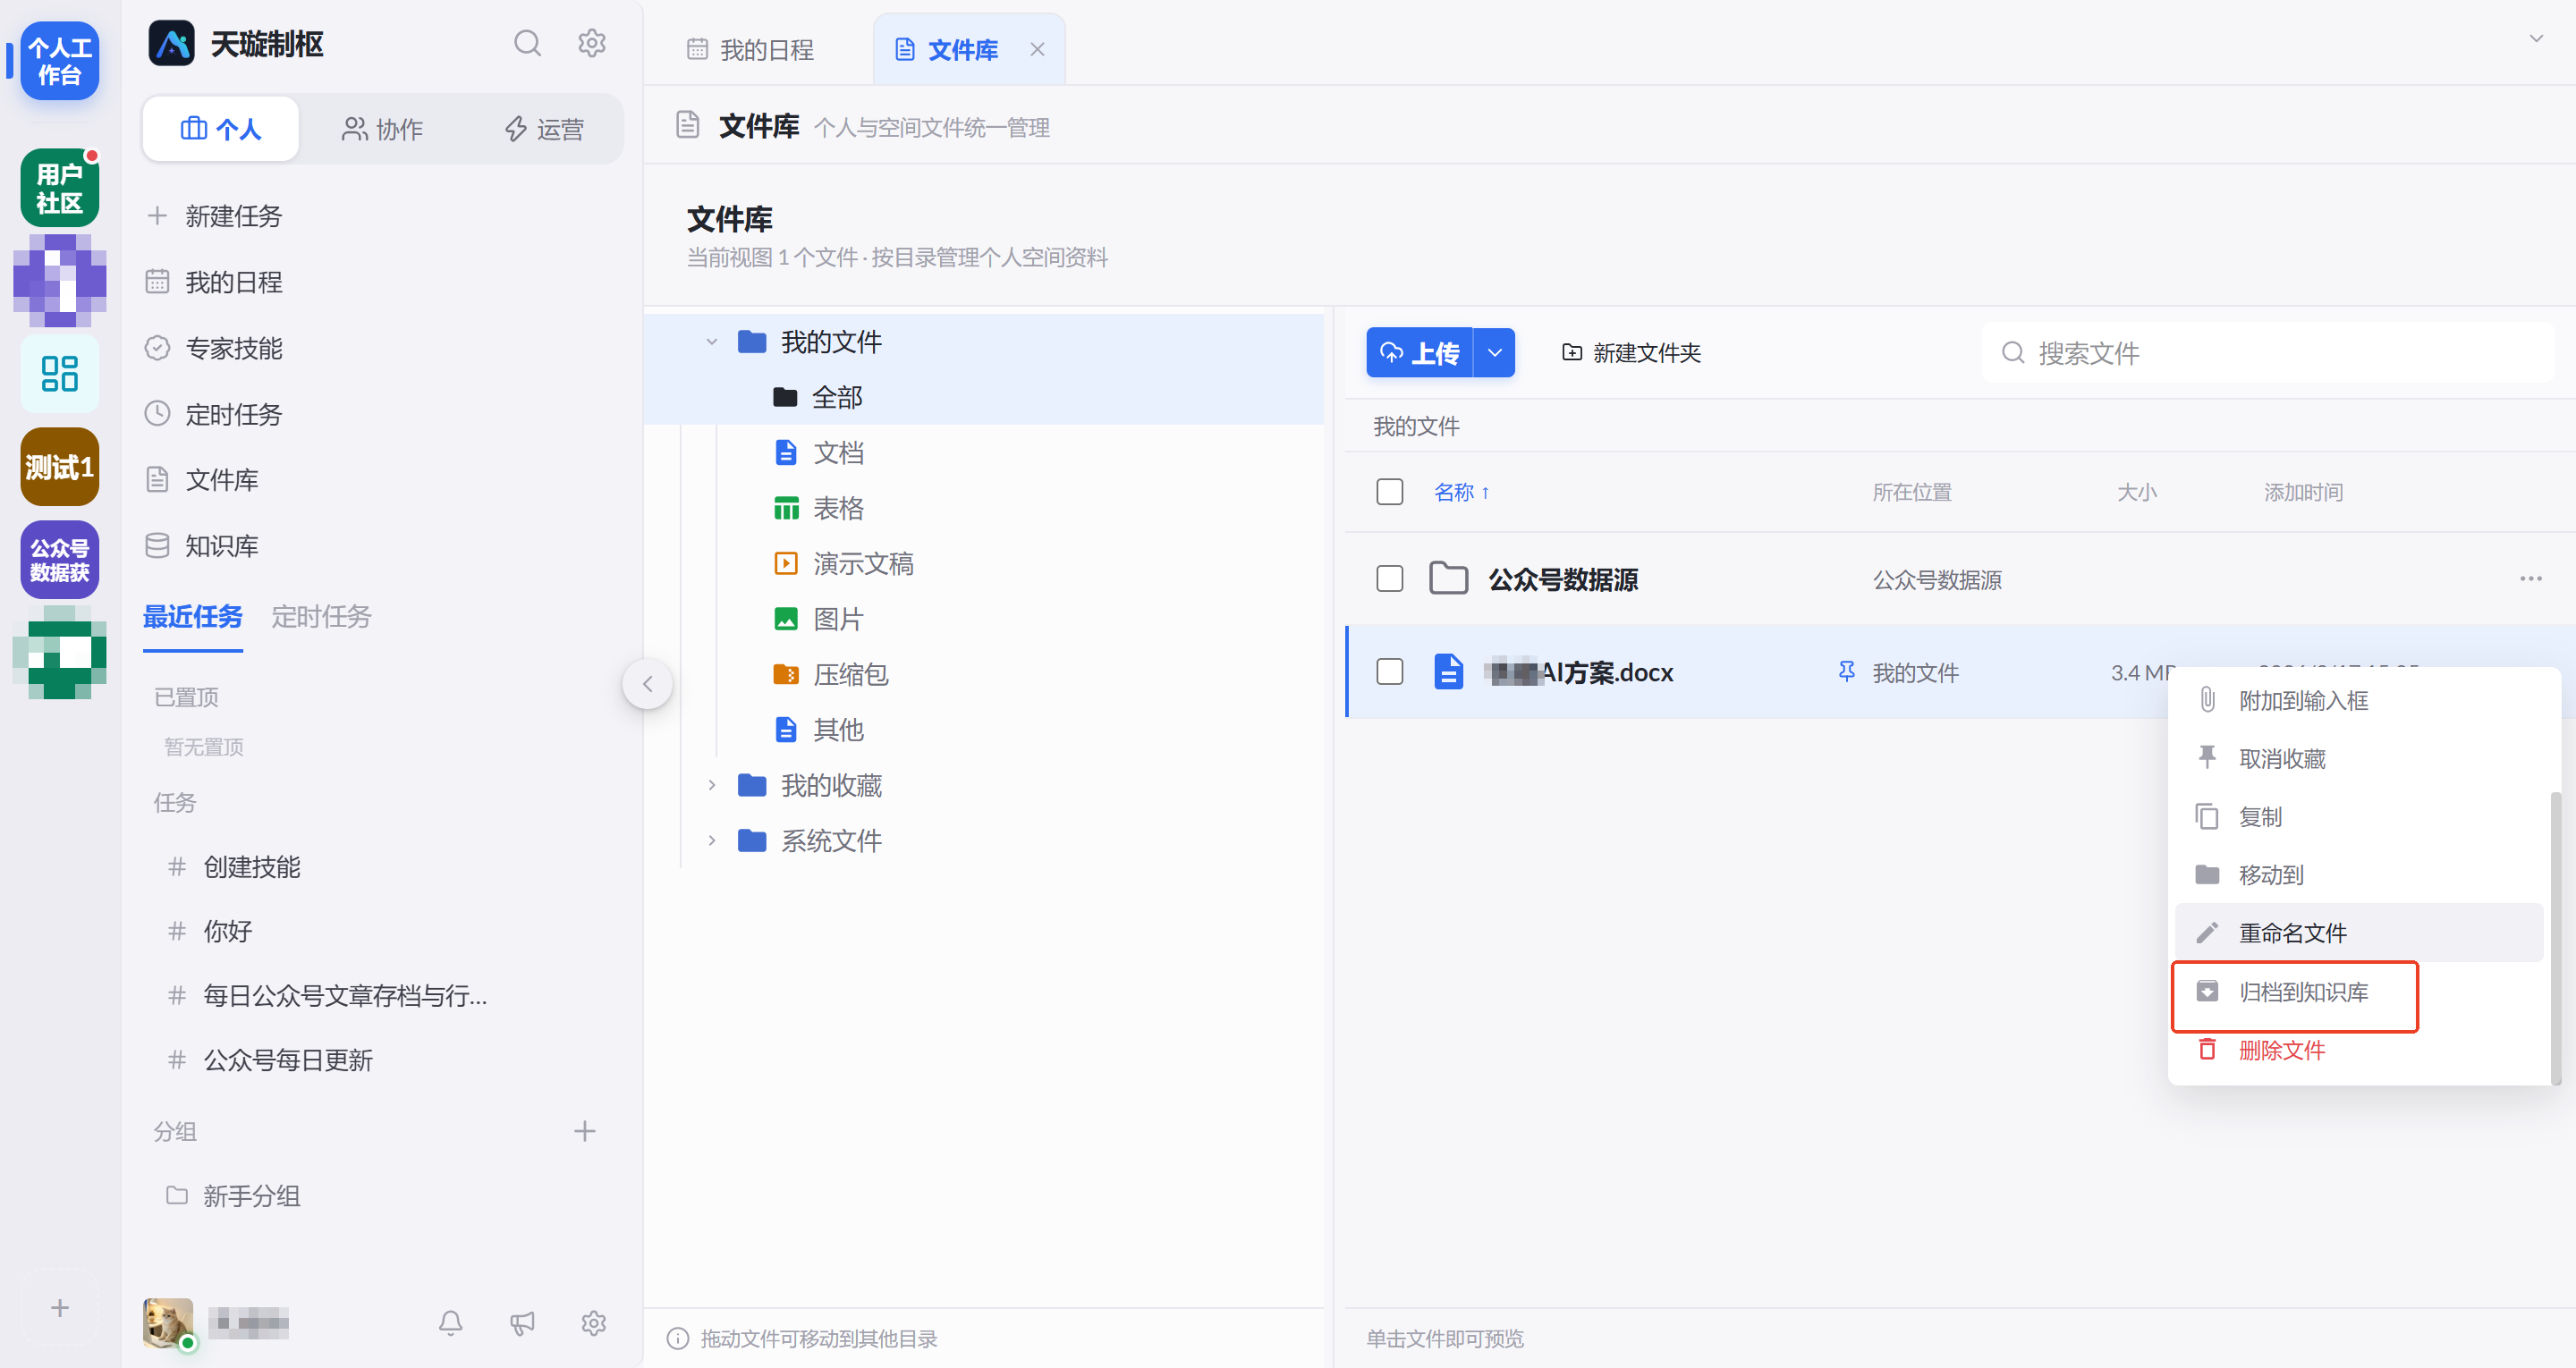This screenshot has height=1368, width=2576.
Task: Open the 公众号数据获 workspace icon
Action: (x=60, y=559)
